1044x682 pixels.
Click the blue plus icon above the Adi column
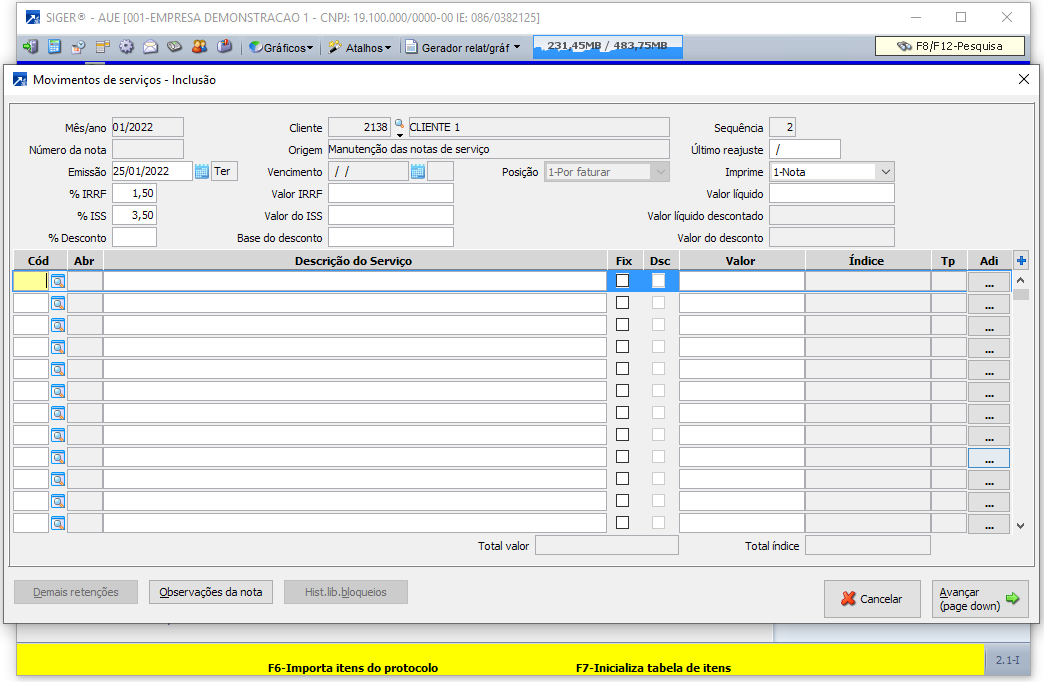click(x=1021, y=260)
